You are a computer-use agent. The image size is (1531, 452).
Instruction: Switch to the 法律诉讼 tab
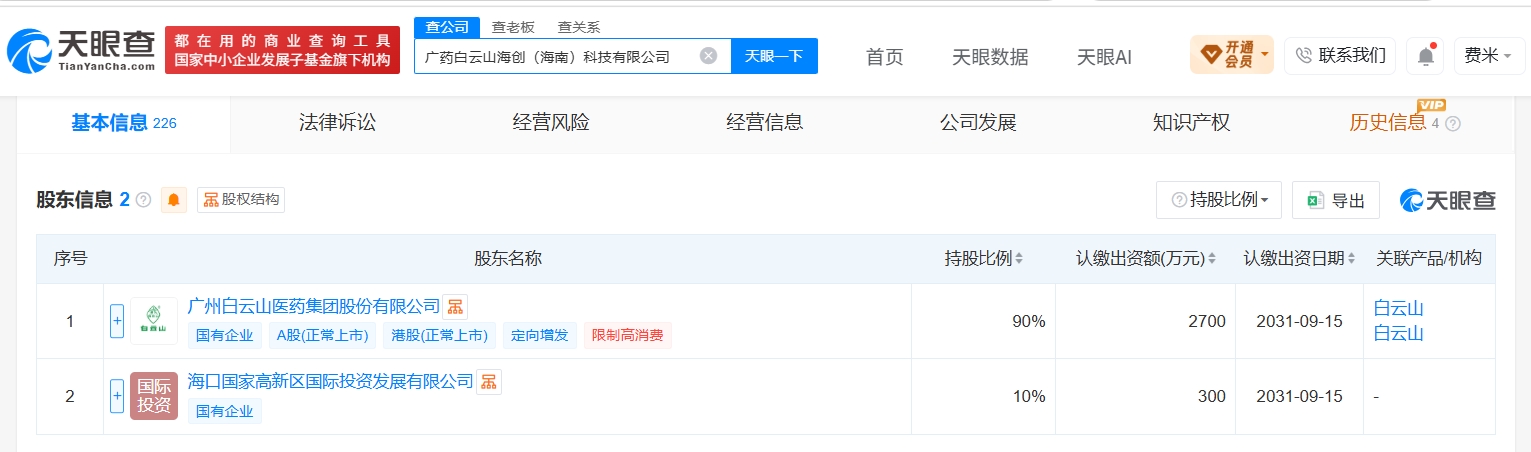coord(337,123)
